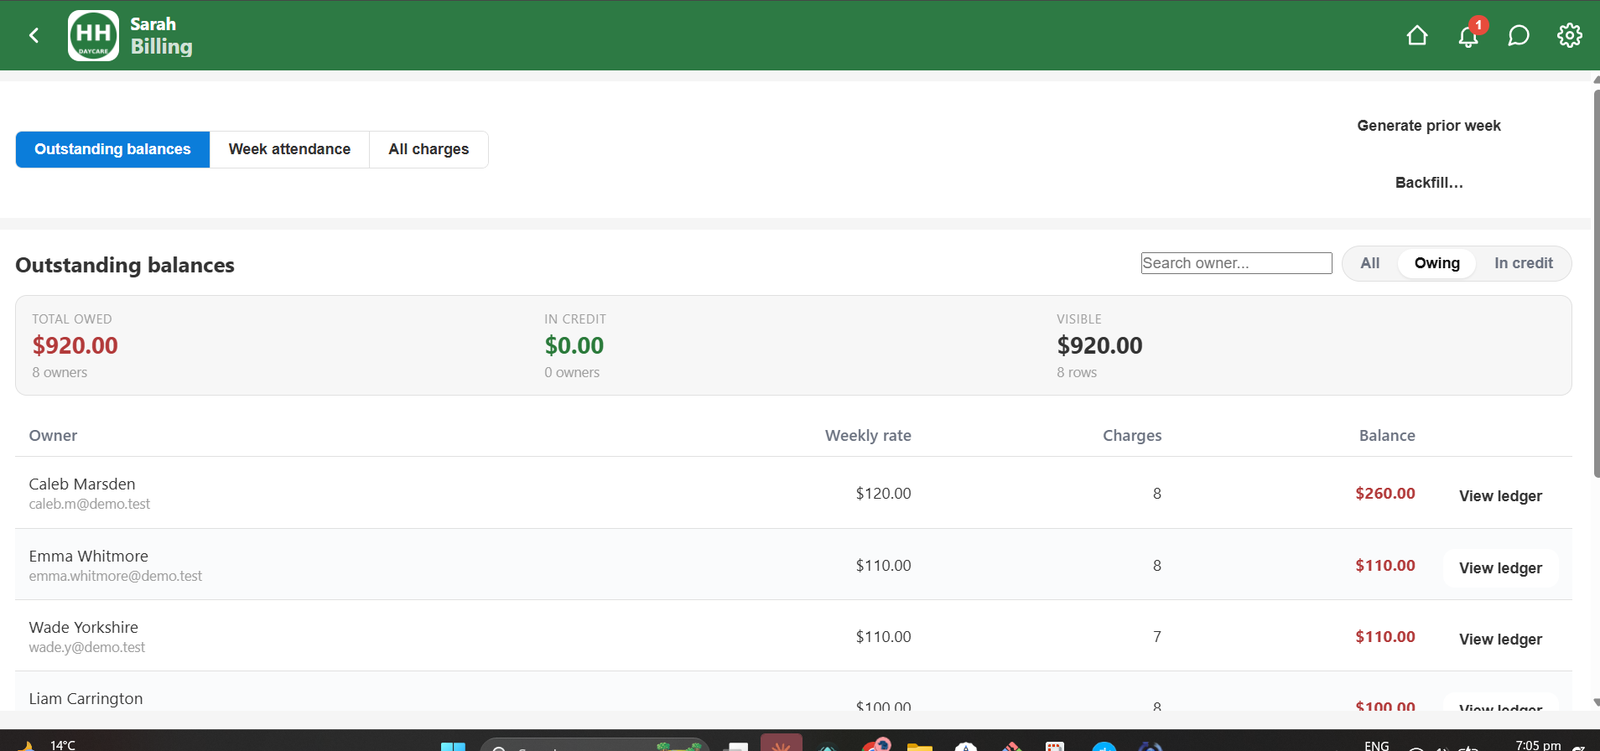This screenshot has height=751, width=1600.
Task: Click owner name Caleb Marsden
Action: (x=82, y=484)
